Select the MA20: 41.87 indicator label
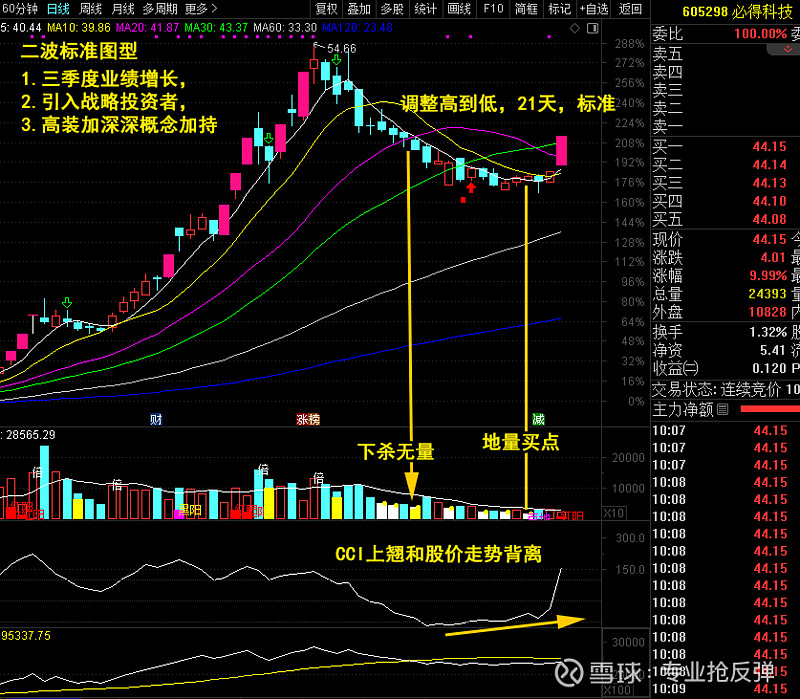This screenshot has height=699, width=800. tap(147, 28)
